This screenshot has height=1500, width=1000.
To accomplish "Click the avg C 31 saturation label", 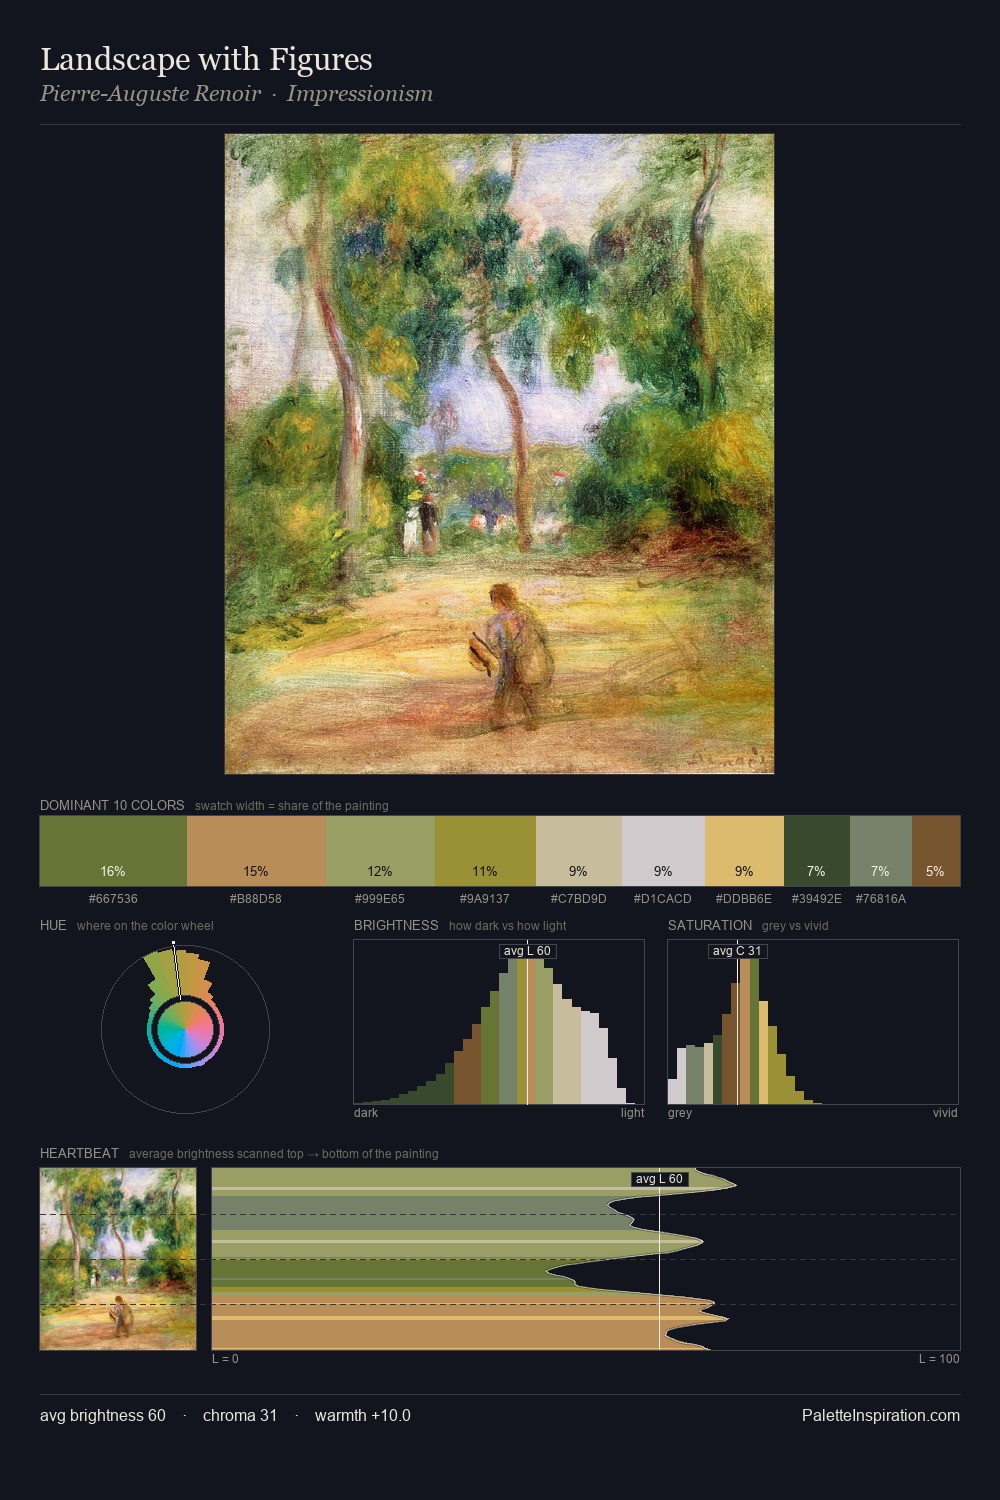I will 737,951.
